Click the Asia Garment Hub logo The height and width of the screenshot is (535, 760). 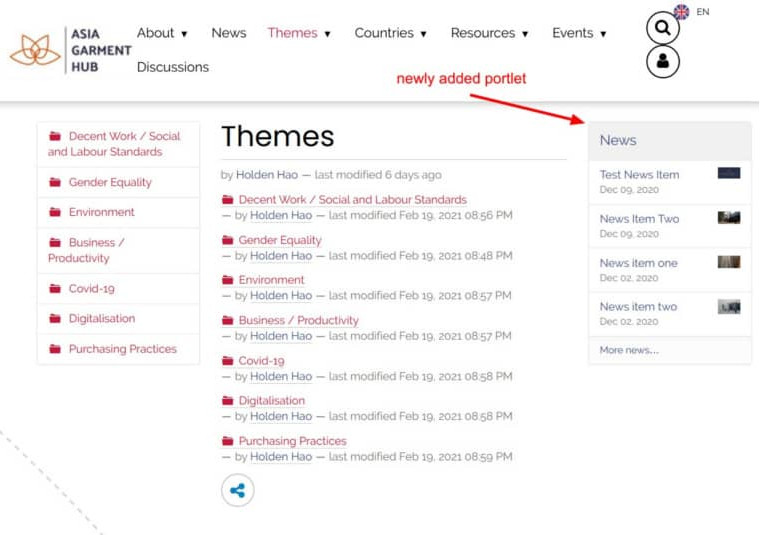pos(70,50)
